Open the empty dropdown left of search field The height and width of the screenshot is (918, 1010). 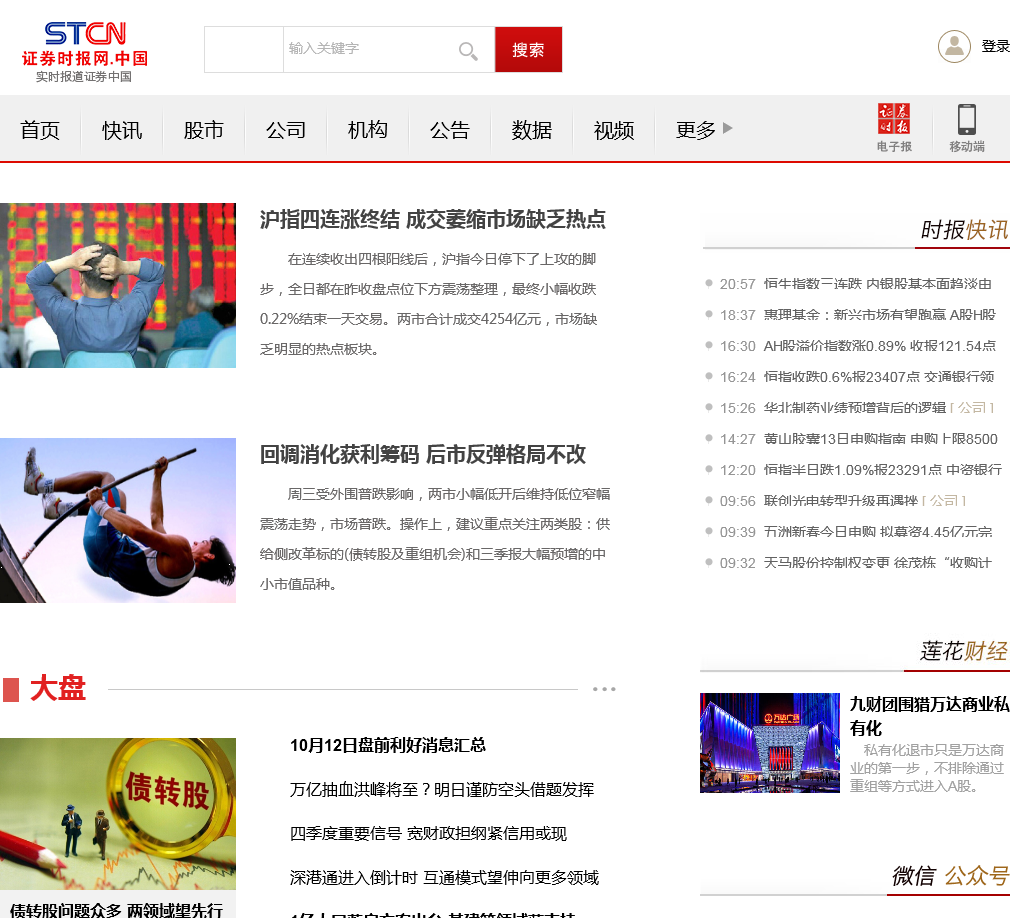(x=243, y=50)
